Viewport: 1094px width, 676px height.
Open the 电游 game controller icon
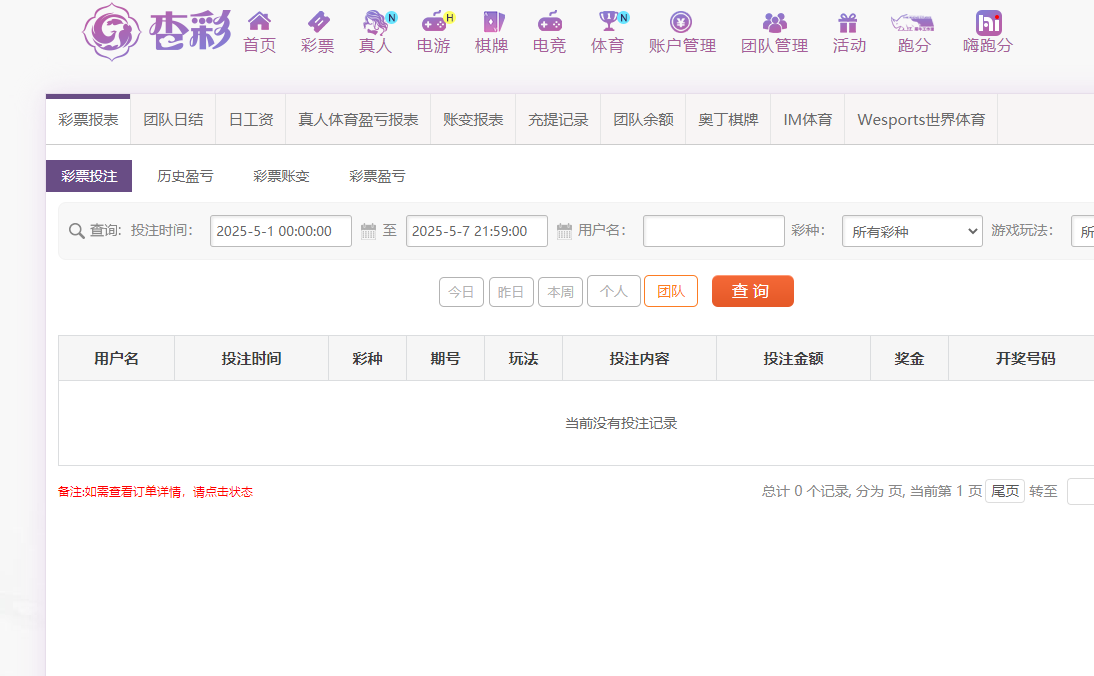[x=433, y=22]
